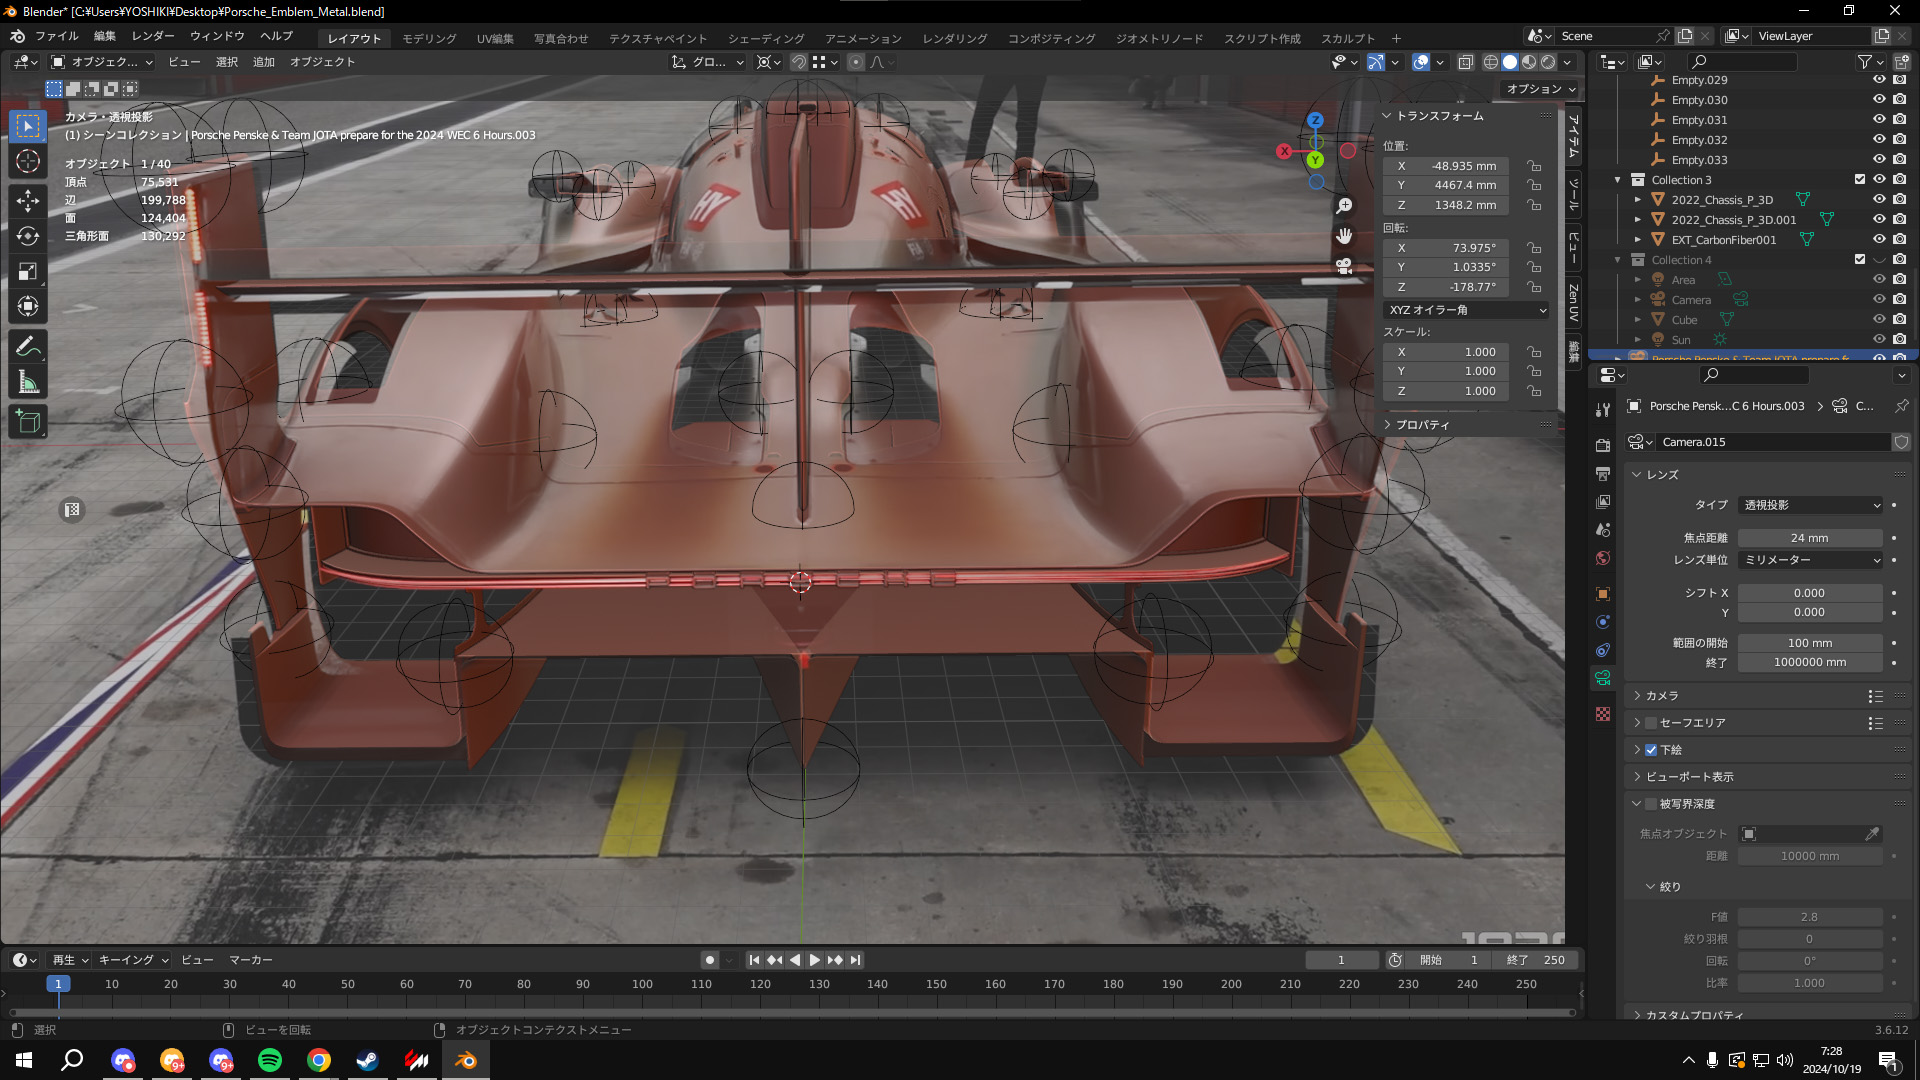Screen dimensions: 1920x1080
Task: Toggle Collection 4 exclude checkbox
Action: click(x=1860, y=260)
